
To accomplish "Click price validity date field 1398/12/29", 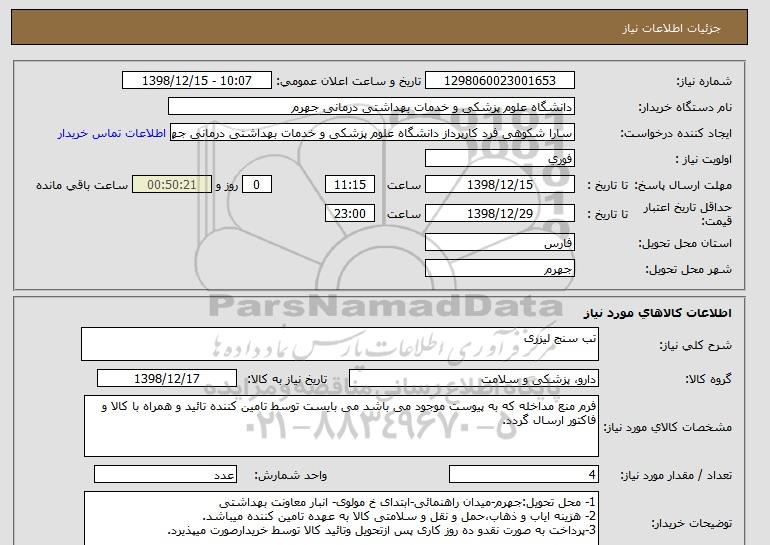I will tap(499, 213).
